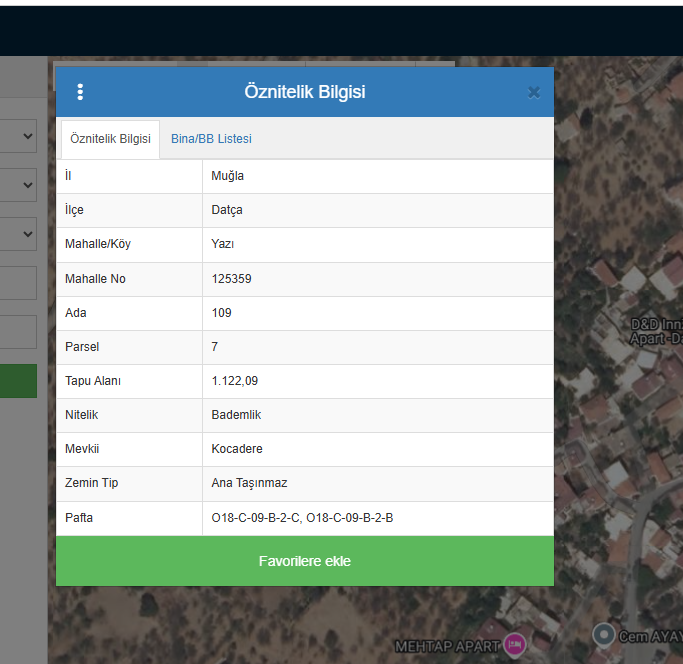The image size is (683, 664).
Task: Focus the lower empty input field in left panel
Action: 17,332
